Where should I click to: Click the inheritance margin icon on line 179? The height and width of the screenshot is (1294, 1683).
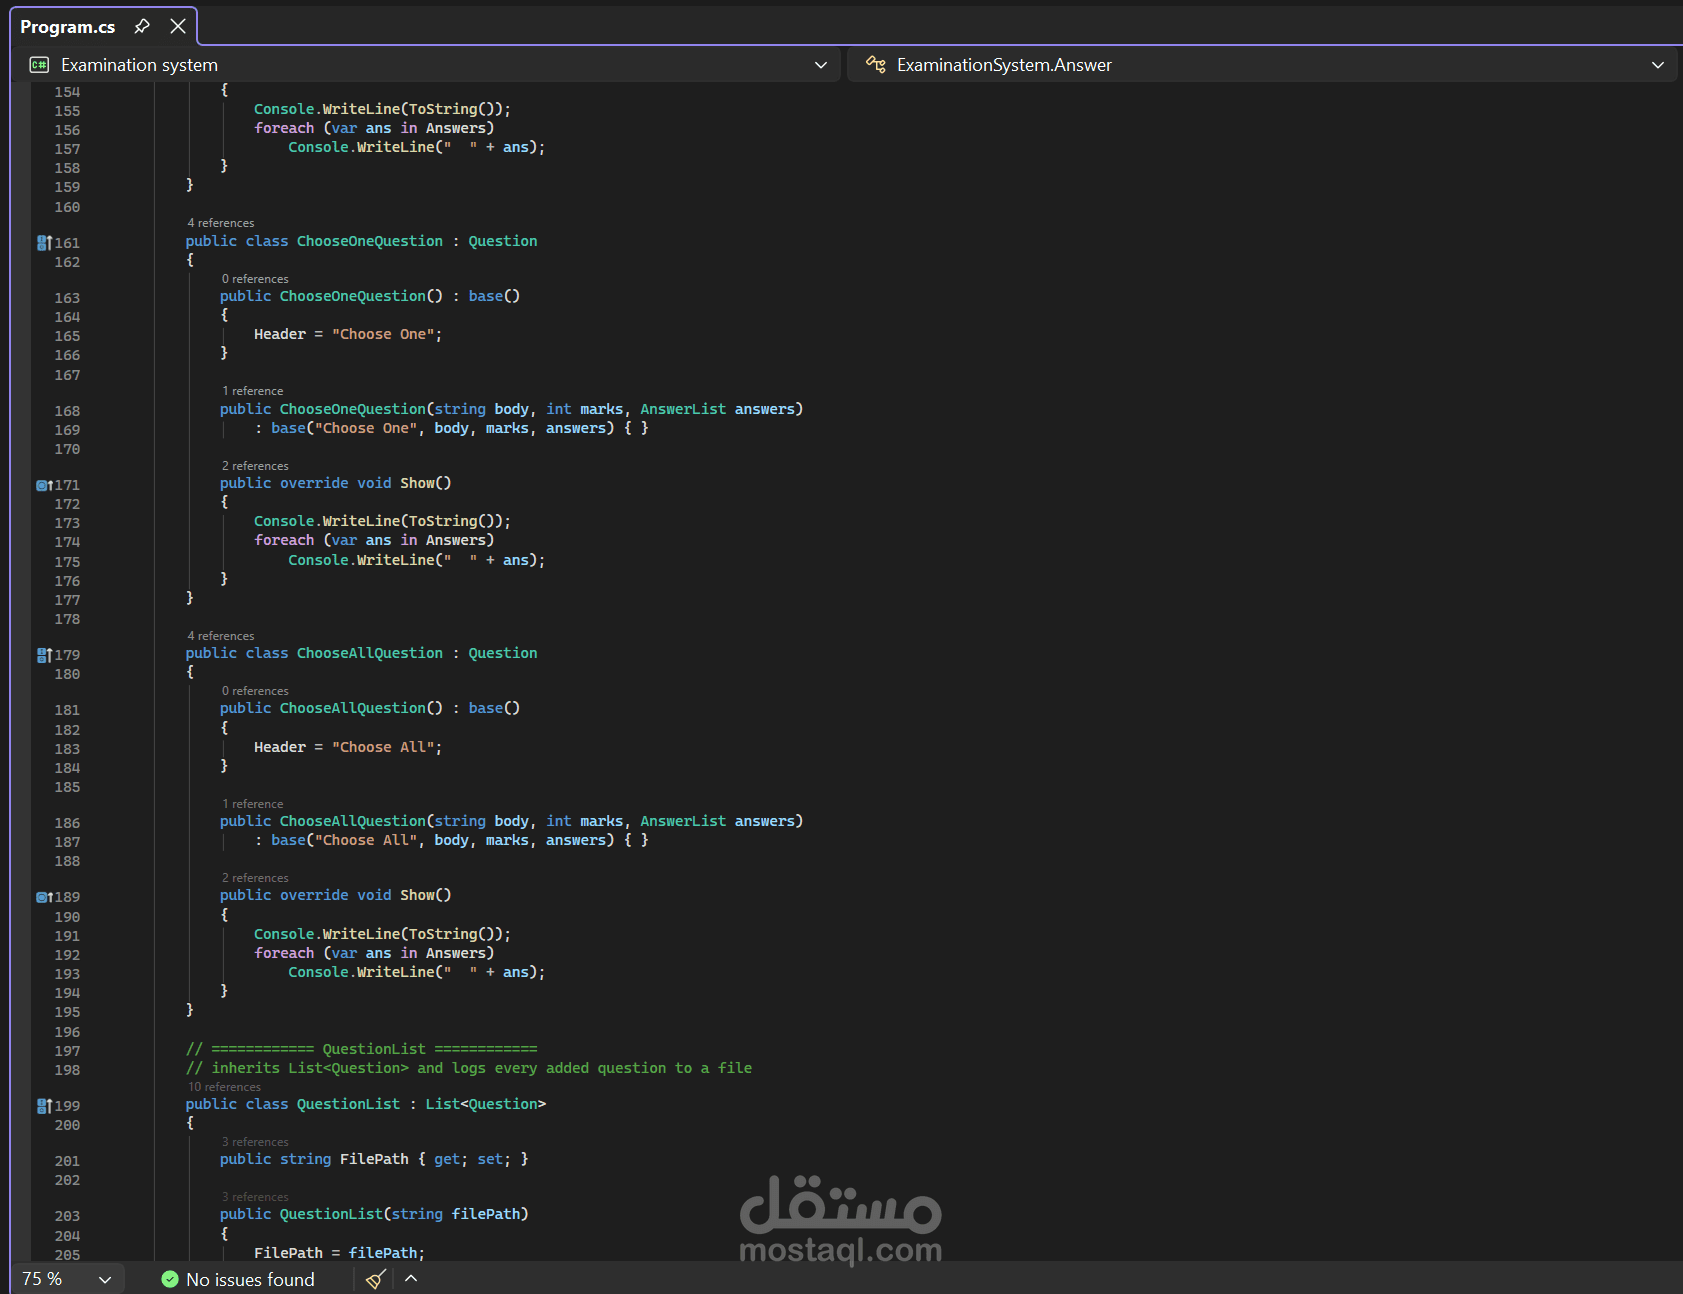coord(44,655)
